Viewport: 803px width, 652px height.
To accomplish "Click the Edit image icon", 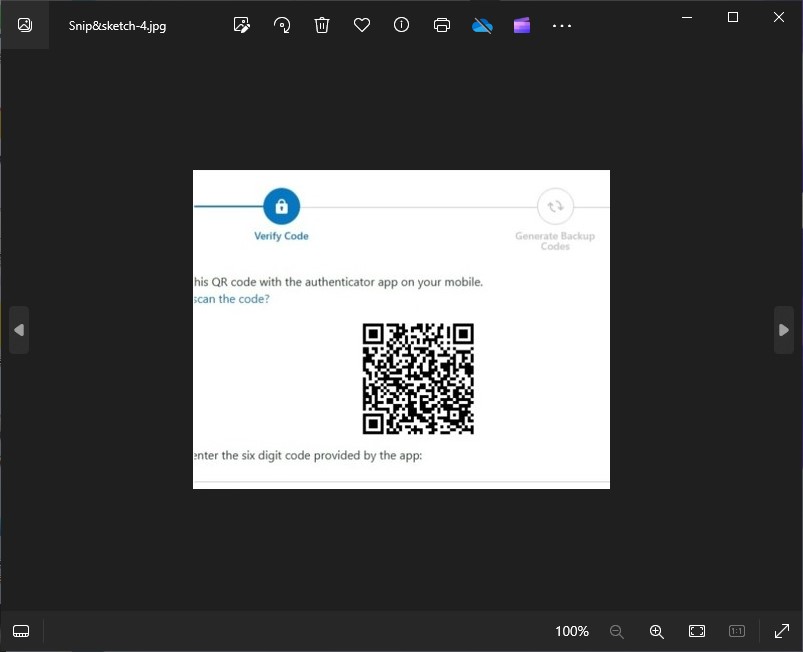I will (241, 25).
